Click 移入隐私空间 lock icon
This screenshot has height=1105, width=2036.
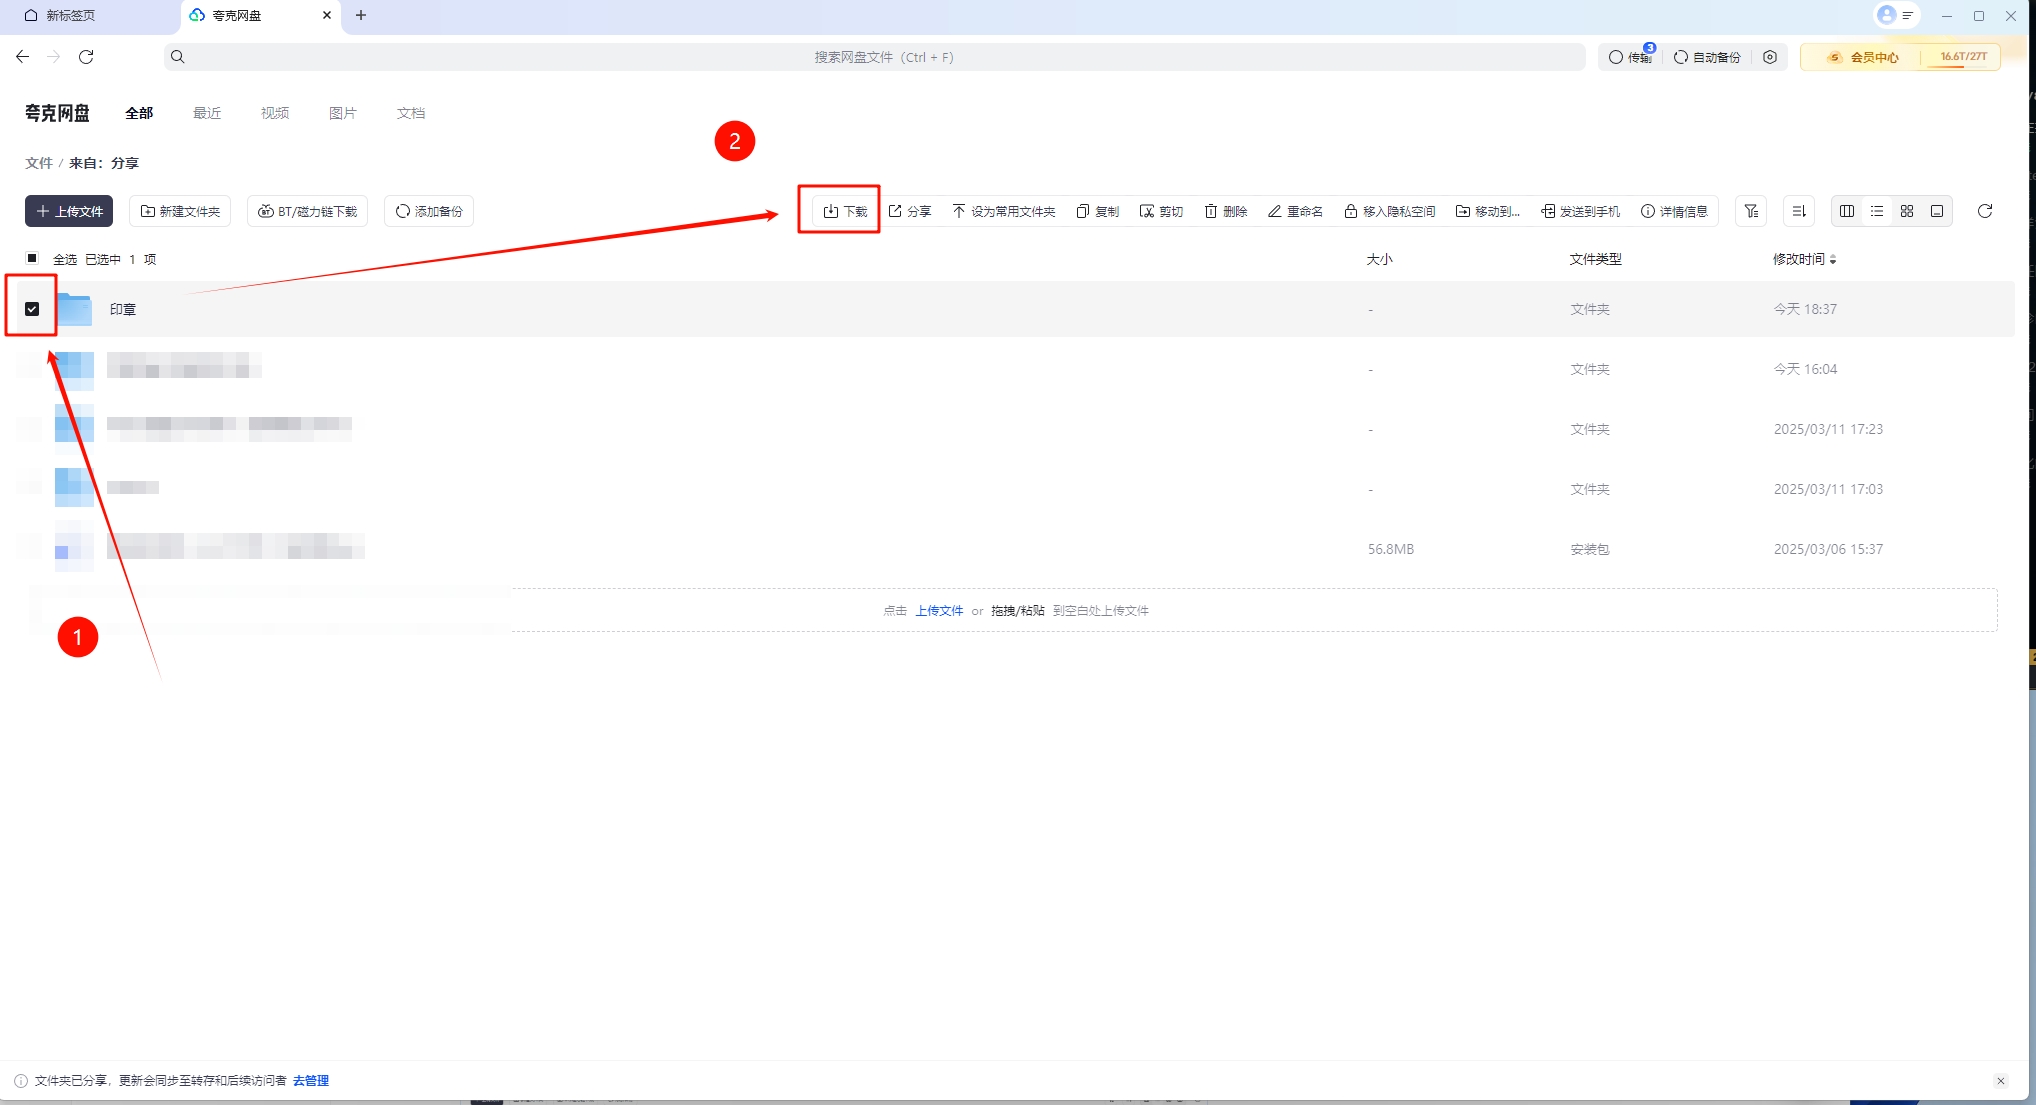tap(1350, 211)
